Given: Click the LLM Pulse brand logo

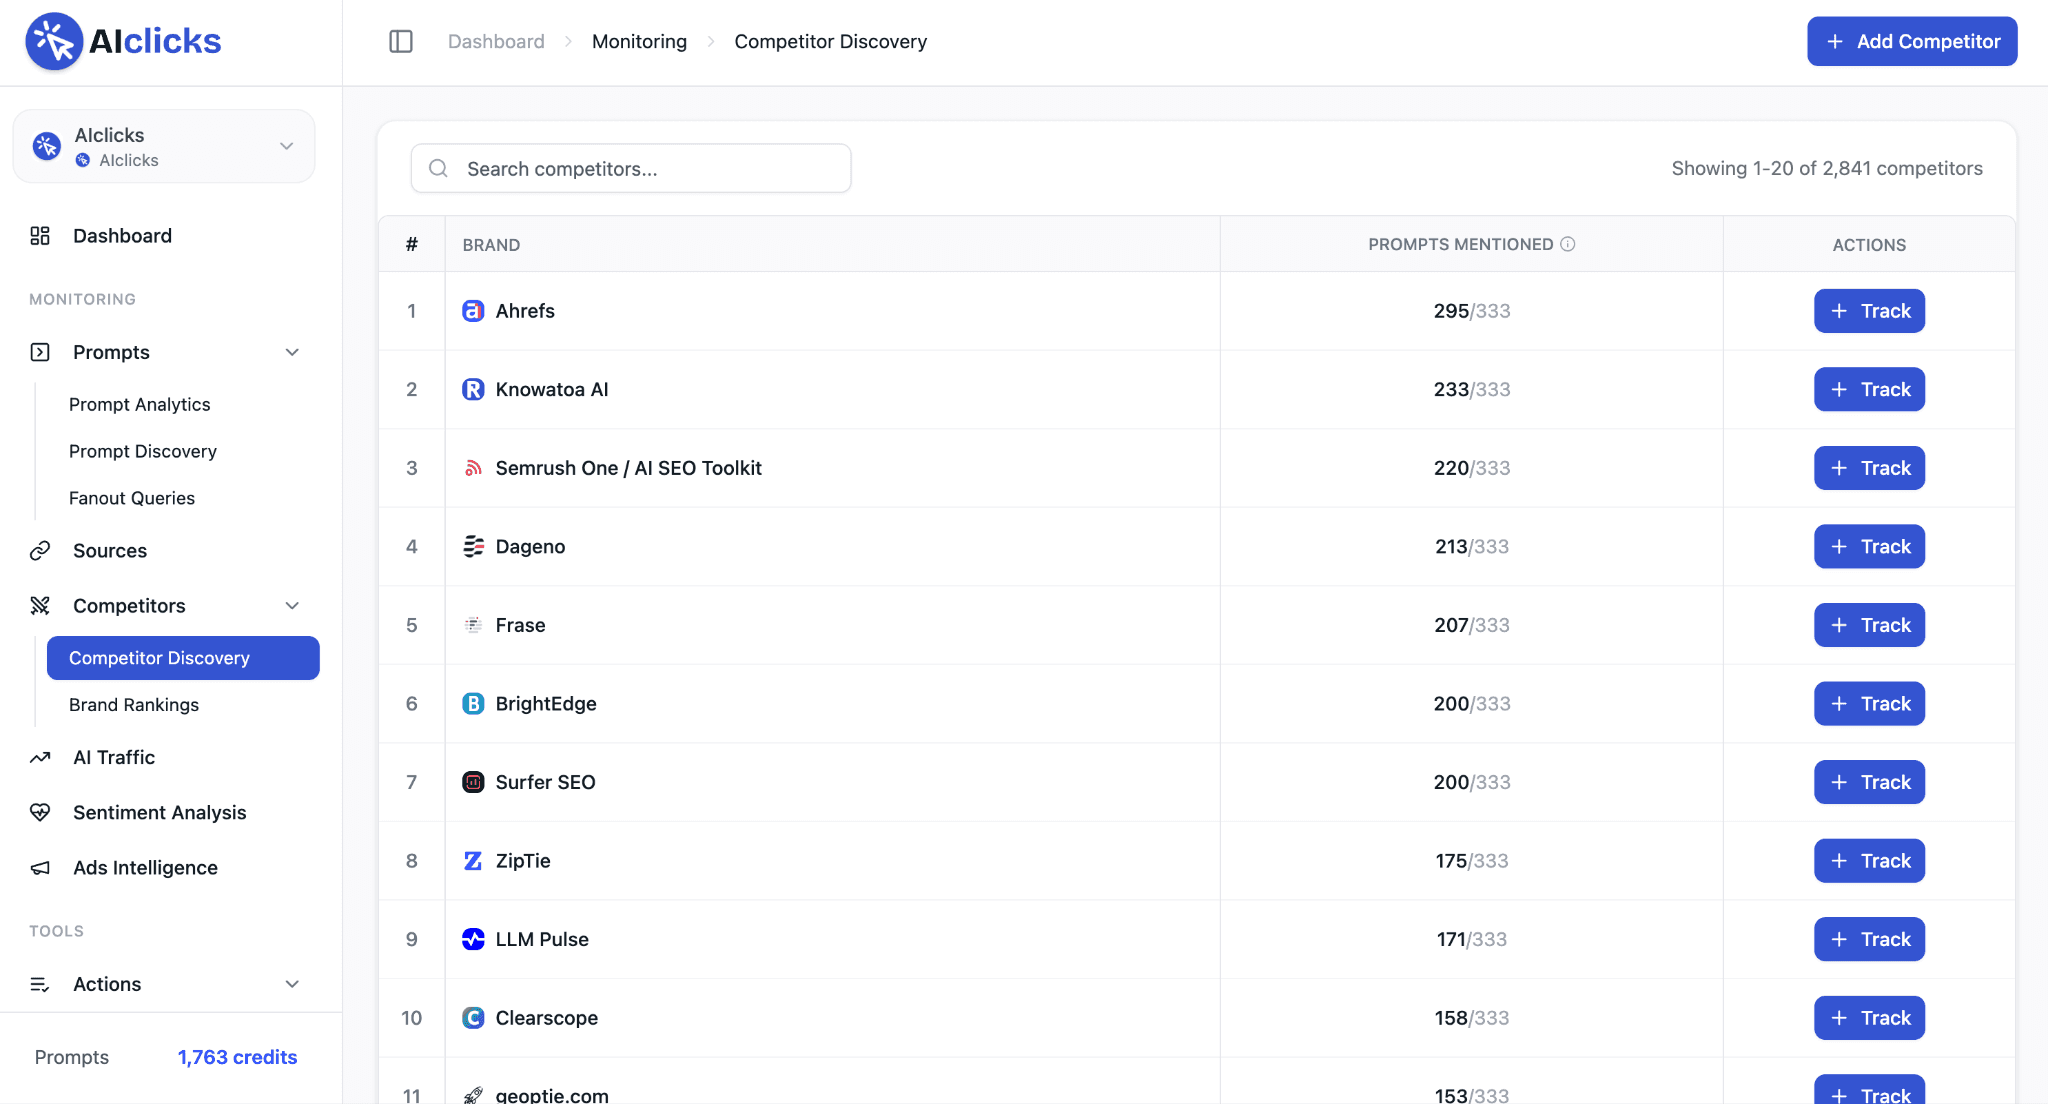Looking at the screenshot, I should click(473, 939).
